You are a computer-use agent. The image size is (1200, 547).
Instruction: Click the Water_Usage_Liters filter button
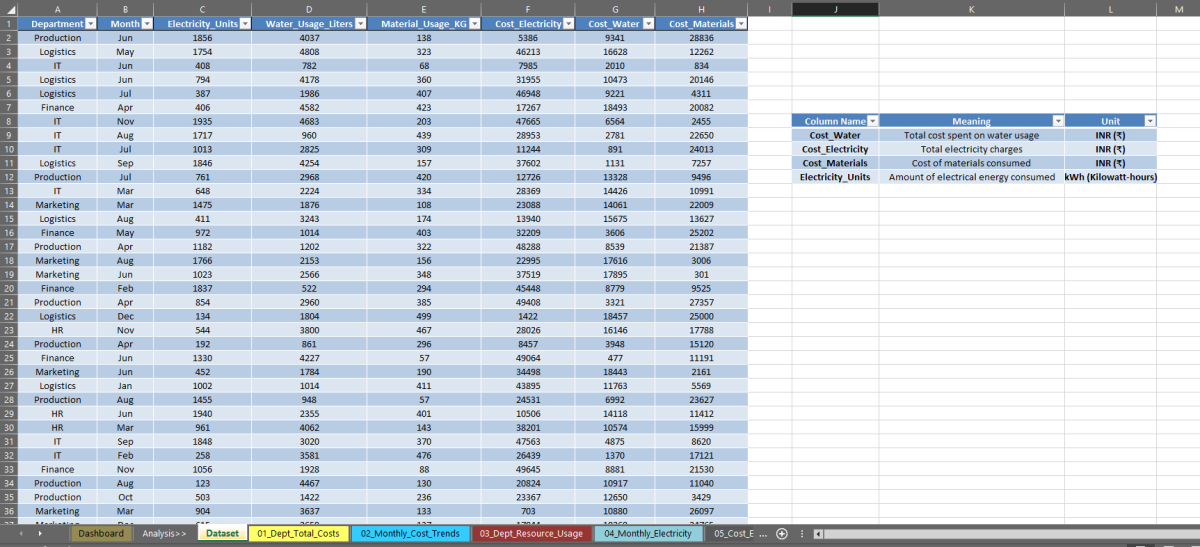click(360, 23)
